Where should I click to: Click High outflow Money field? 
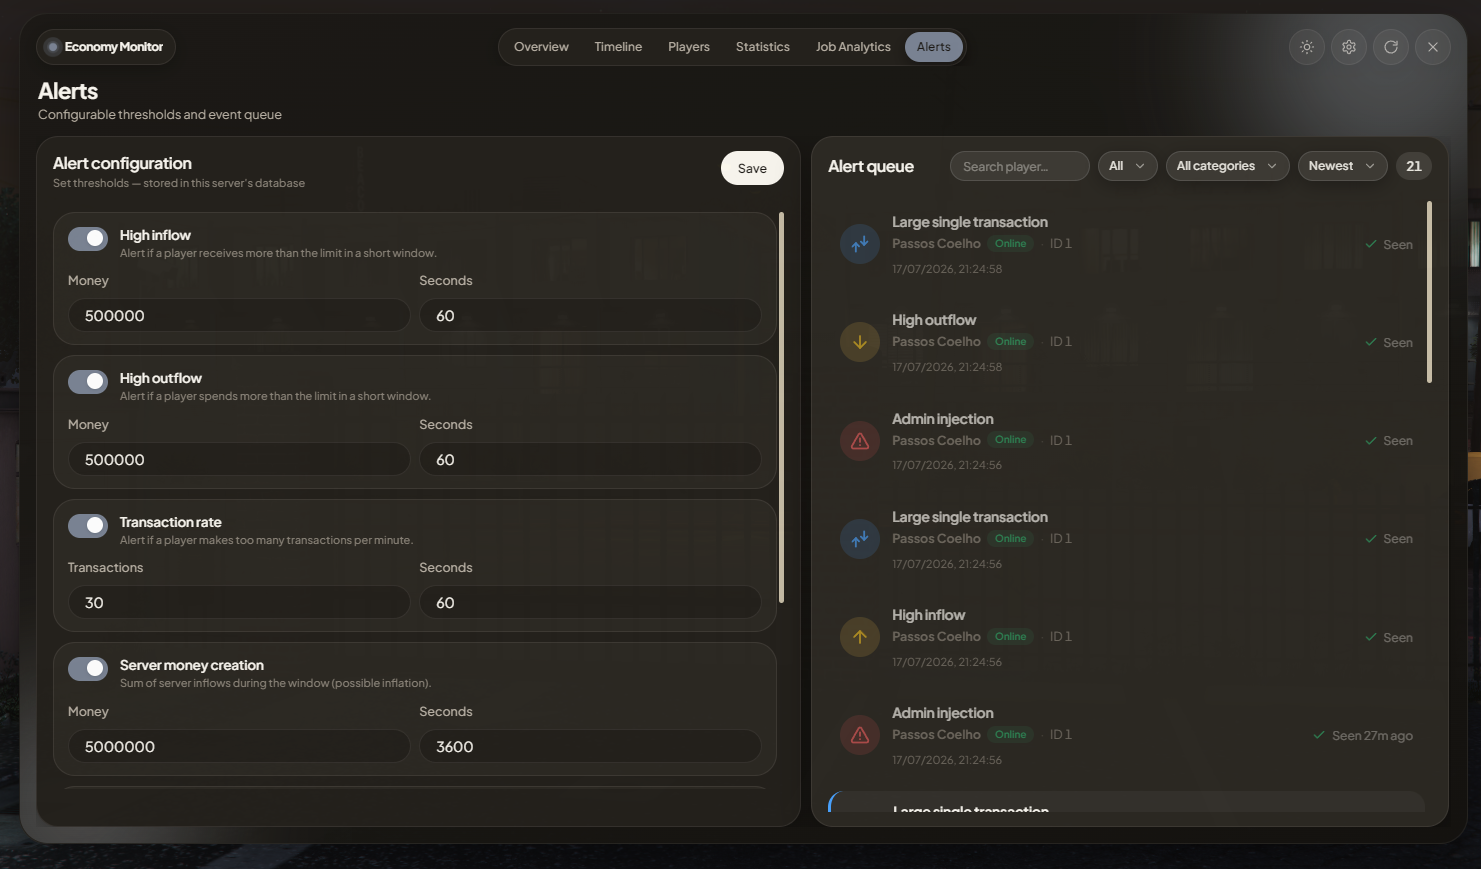click(239, 460)
